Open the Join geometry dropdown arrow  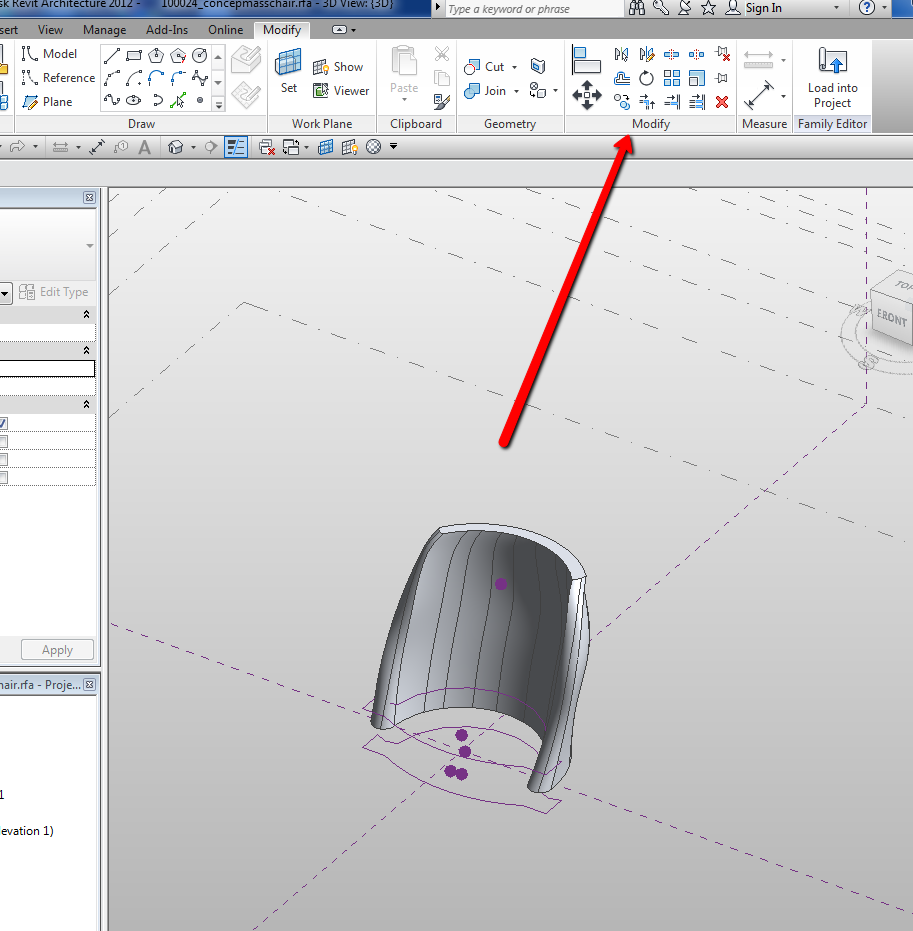click(516, 91)
